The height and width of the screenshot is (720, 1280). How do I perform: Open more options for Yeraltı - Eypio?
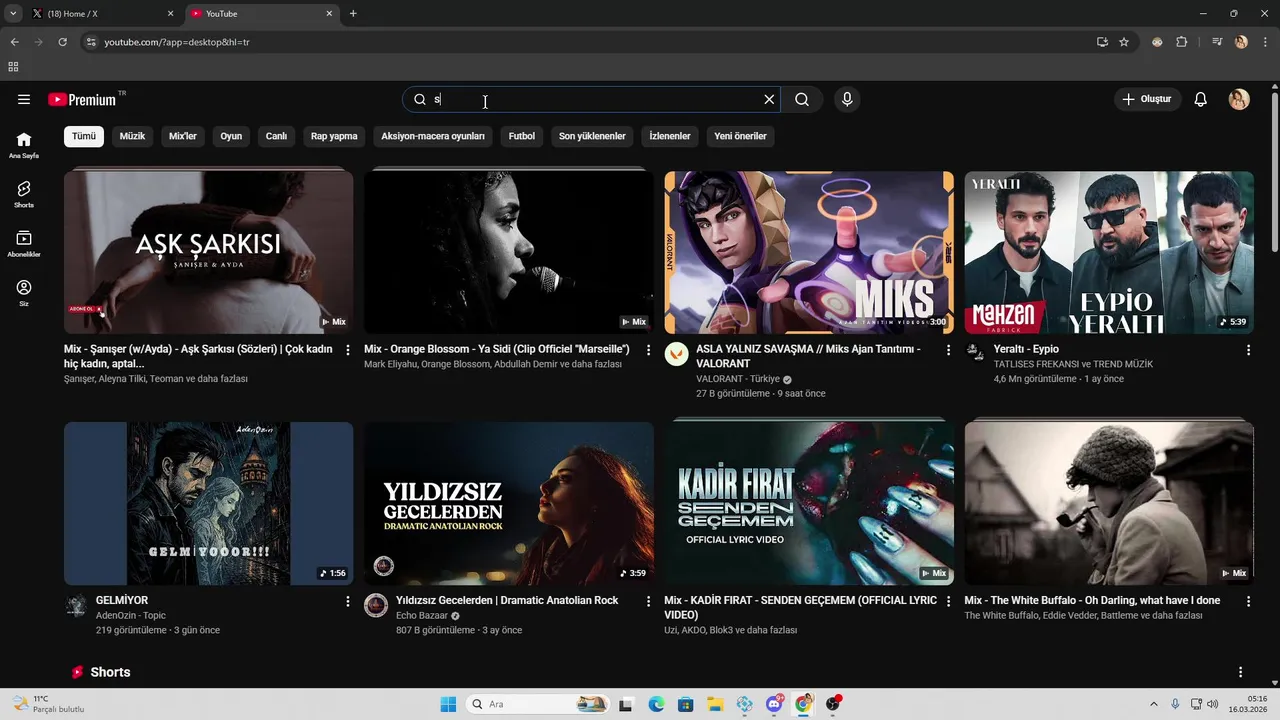(x=1248, y=350)
